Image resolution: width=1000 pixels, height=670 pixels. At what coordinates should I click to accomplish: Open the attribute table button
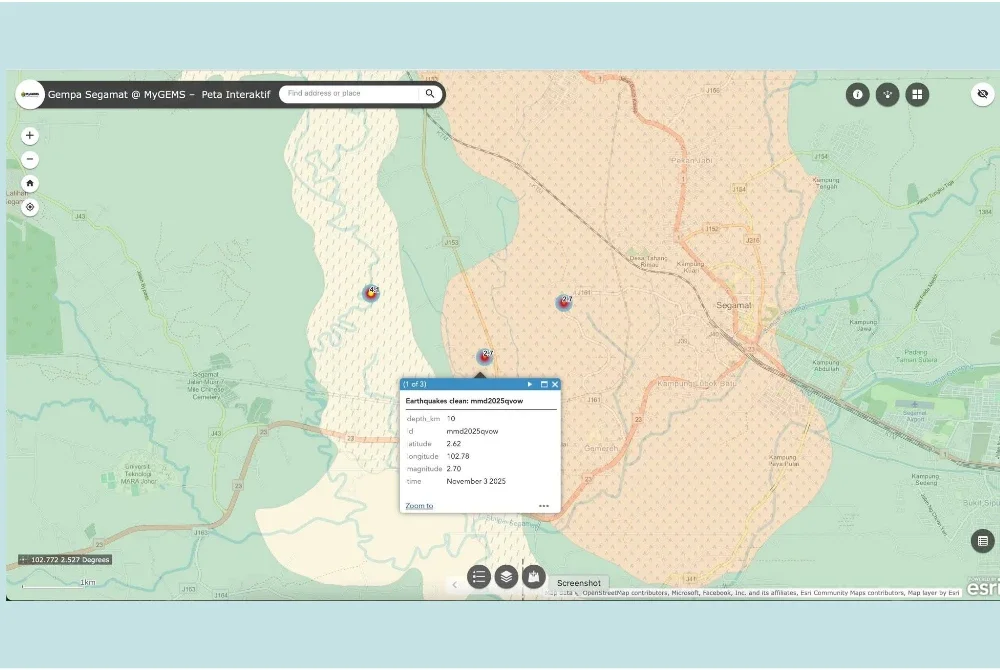click(982, 541)
